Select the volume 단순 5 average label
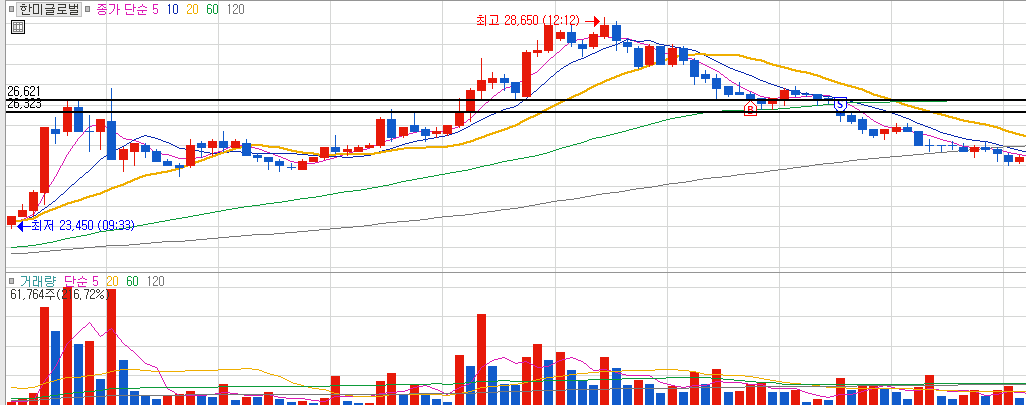1026x405 pixels. pyautogui.click(x=80, y=281)
